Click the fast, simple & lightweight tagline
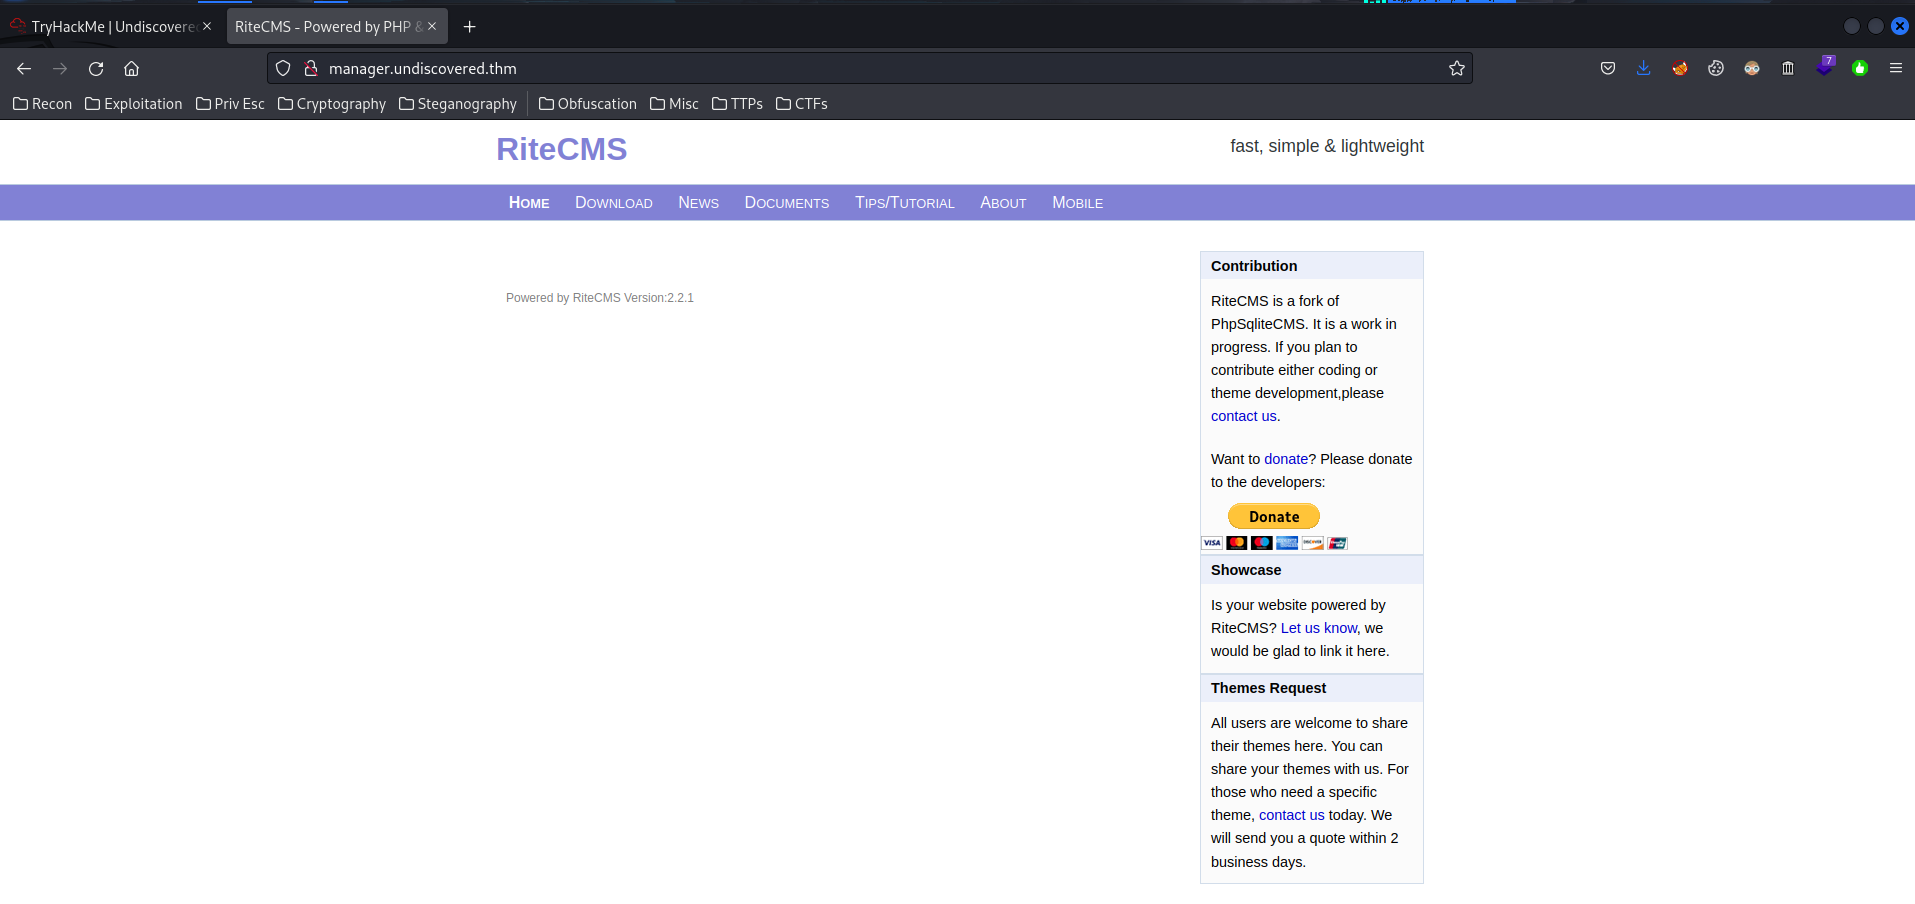The height and width of the screenshot is (904, 1915). pyautogui.click(x=1327, y=146)
